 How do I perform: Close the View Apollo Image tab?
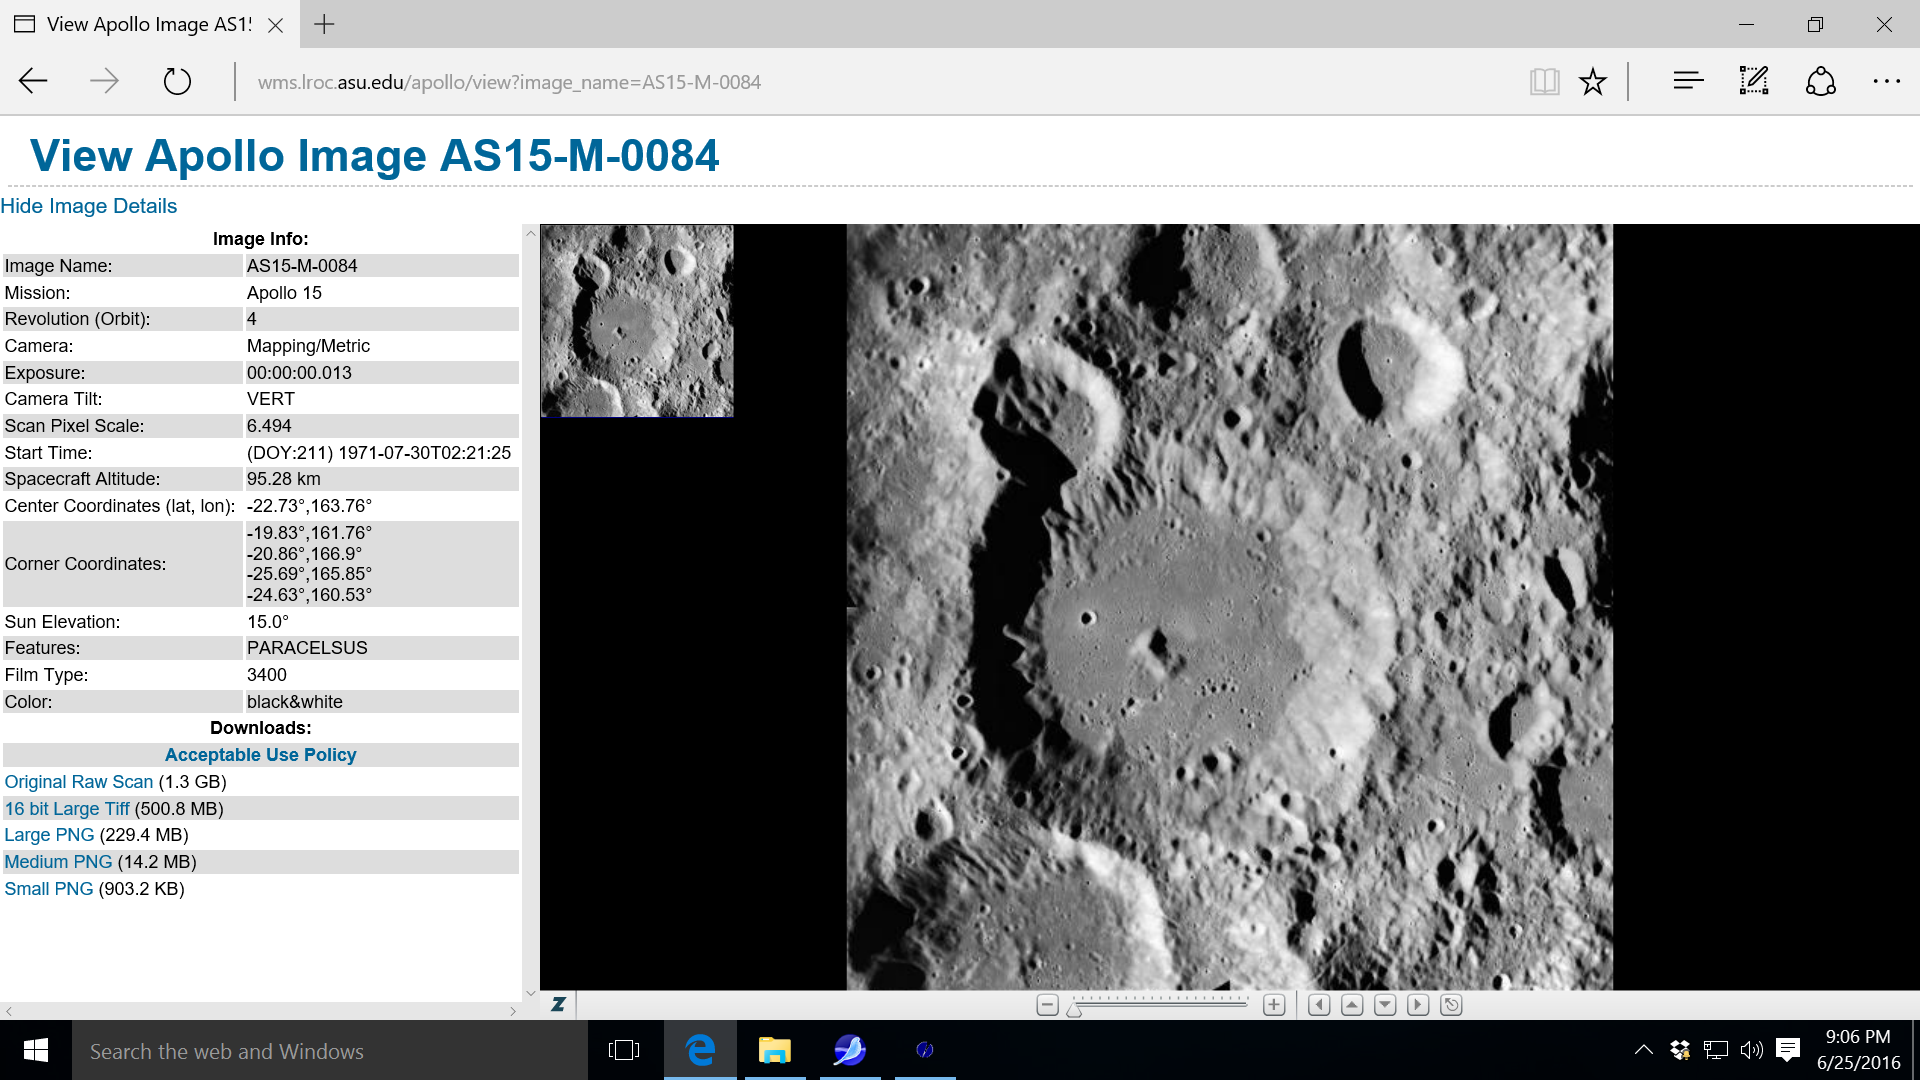(276, 25)
